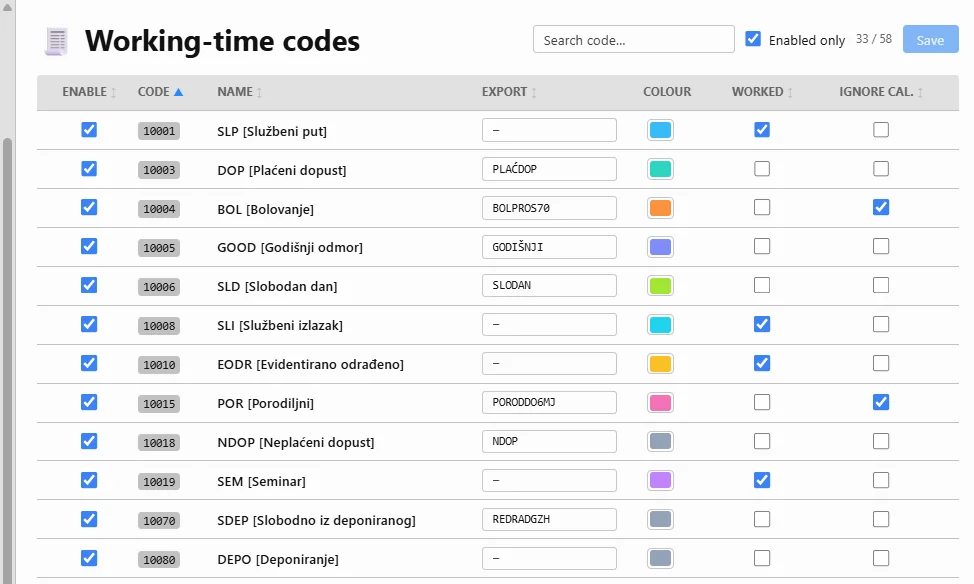The image size is (974, 584).
Task: Disable the SLP [Službeni put] code
Action: point(89,130)
